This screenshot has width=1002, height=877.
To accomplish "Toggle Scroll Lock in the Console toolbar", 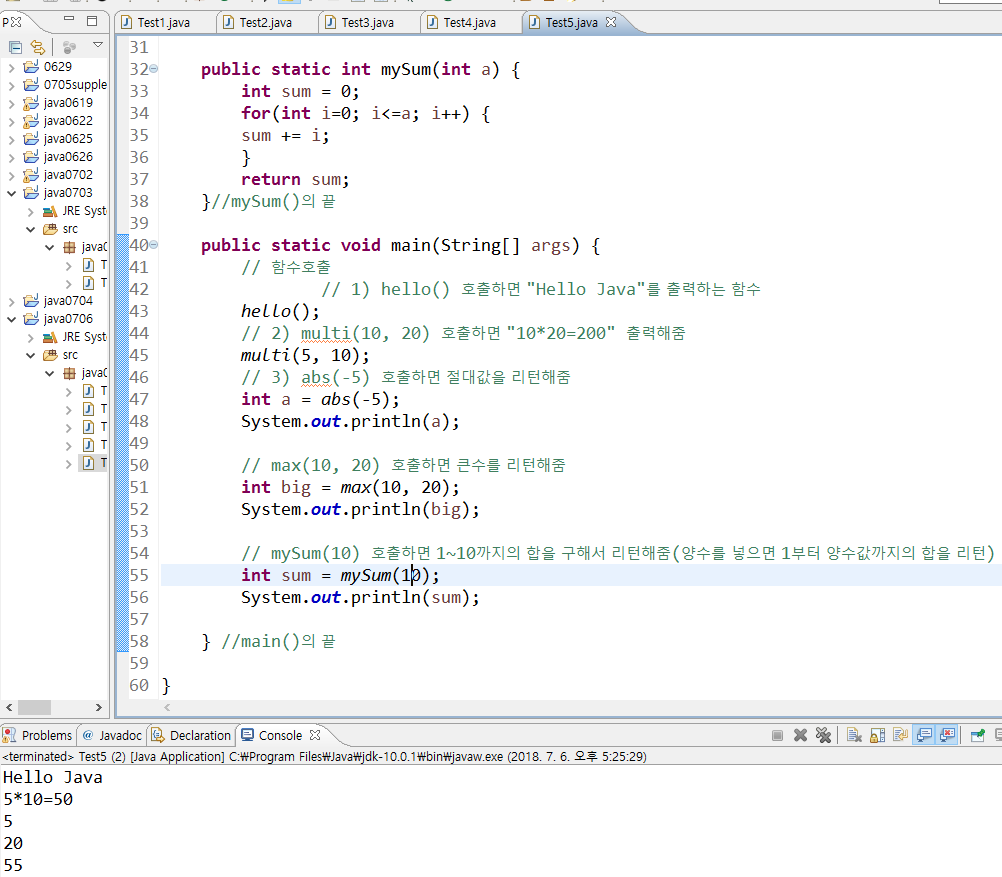I will [x=877, y=736].
